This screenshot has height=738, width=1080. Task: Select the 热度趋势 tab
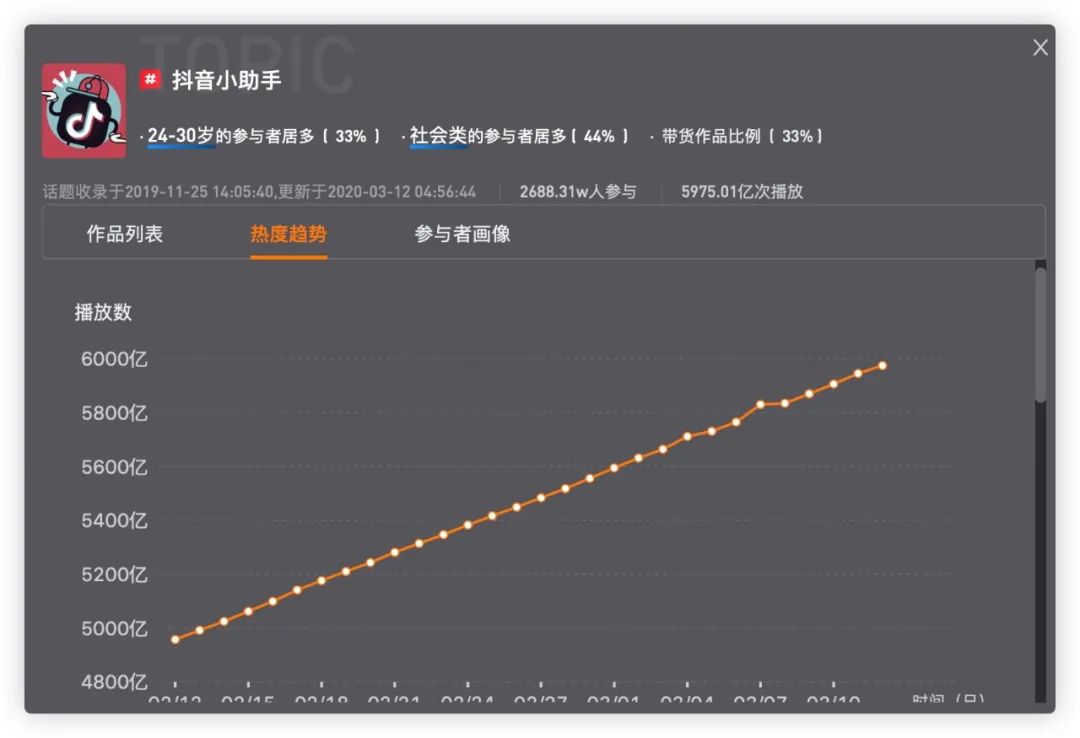click(289, 234)
